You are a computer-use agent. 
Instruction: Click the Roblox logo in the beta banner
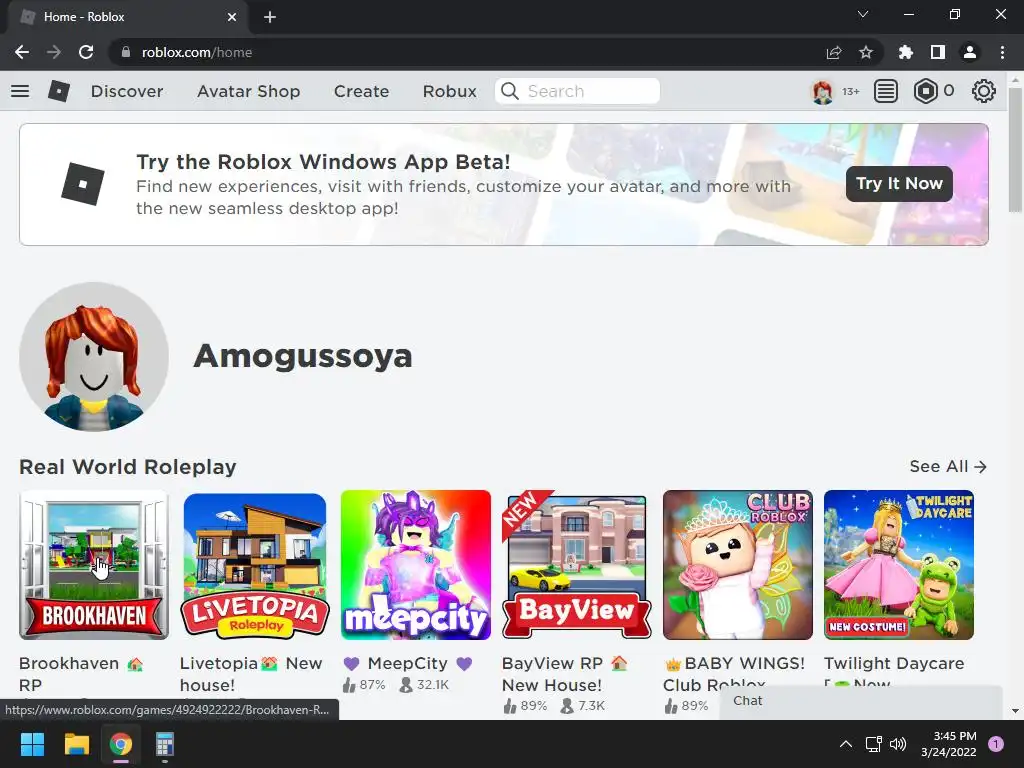[83, 184]
